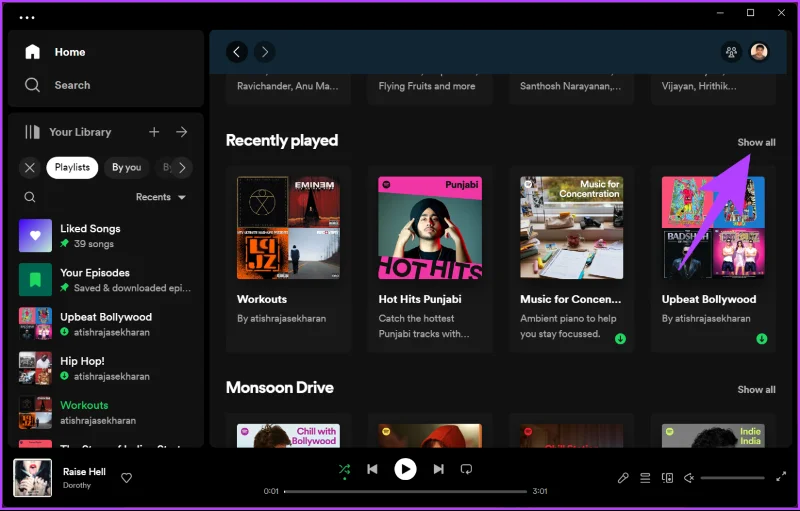The height and width of the screenshot is (511, 800).
Task: Open Search in sidebar
Action: (58, 85)
